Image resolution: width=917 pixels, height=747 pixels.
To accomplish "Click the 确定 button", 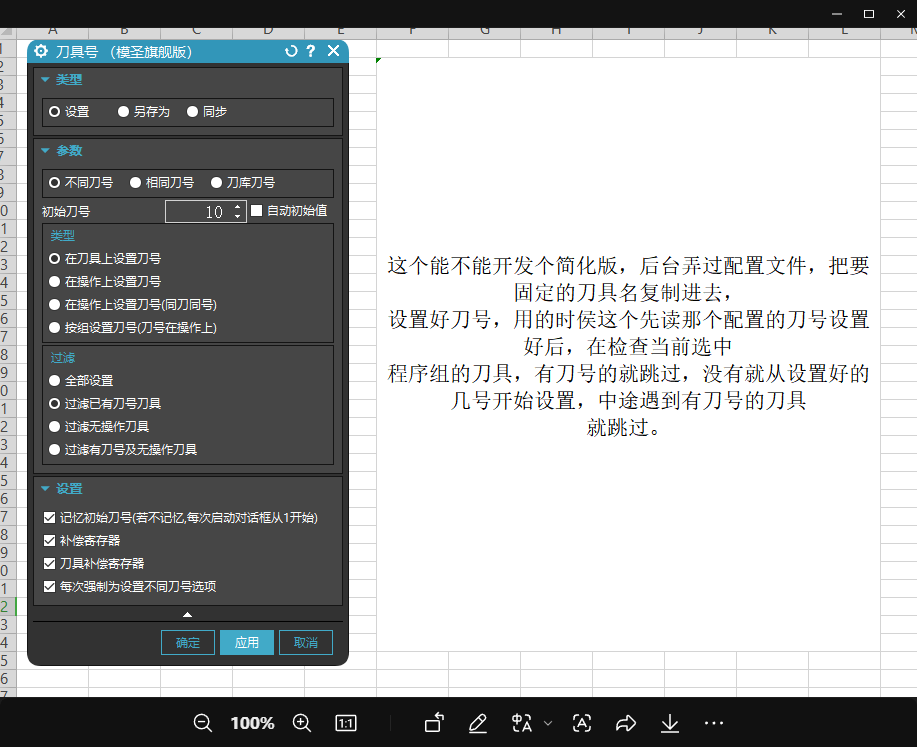I will click(x=188, y=642).
